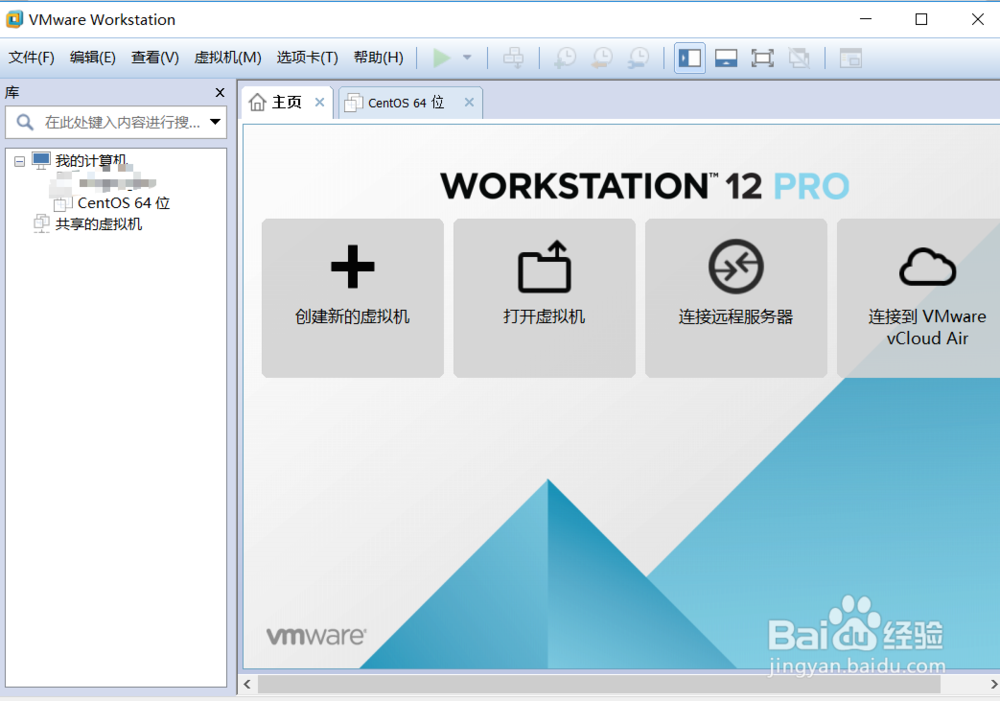Show the console view toolbar icon
This screenshot has width=1000, height=701.
click(851, 58)
